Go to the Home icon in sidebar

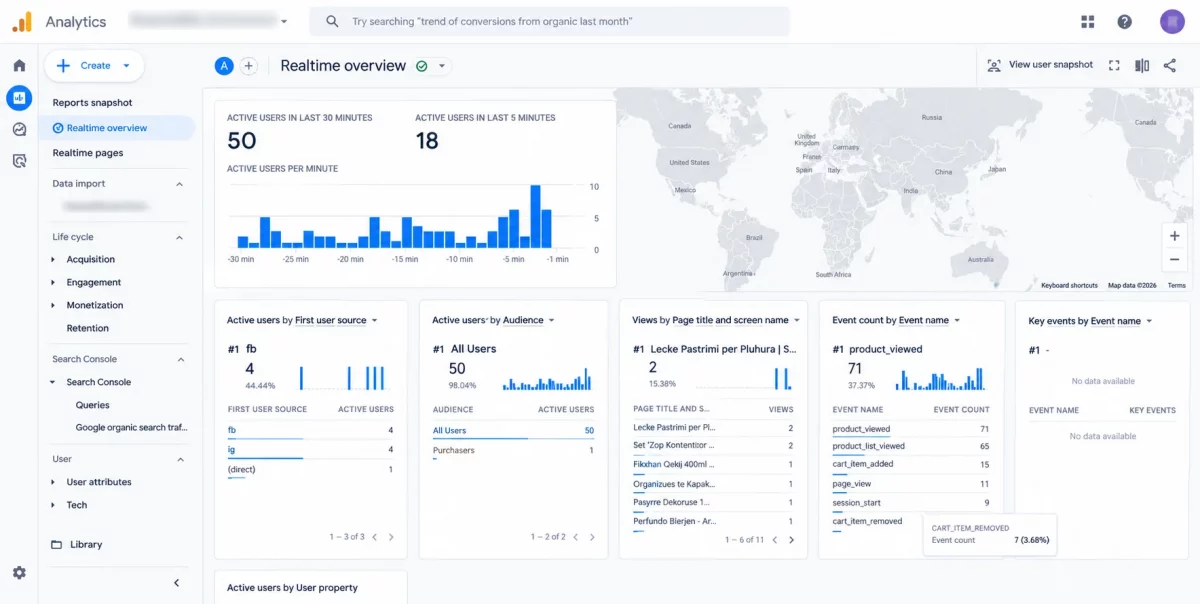[19, 66]
